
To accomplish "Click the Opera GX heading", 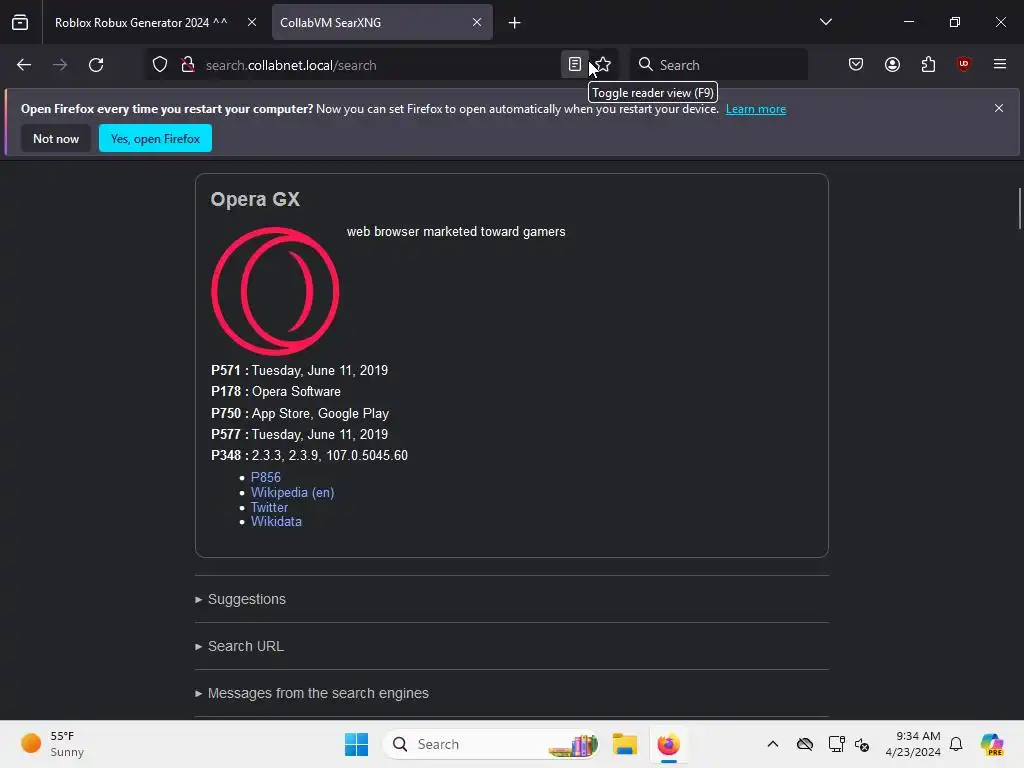I will click(255, 199).
